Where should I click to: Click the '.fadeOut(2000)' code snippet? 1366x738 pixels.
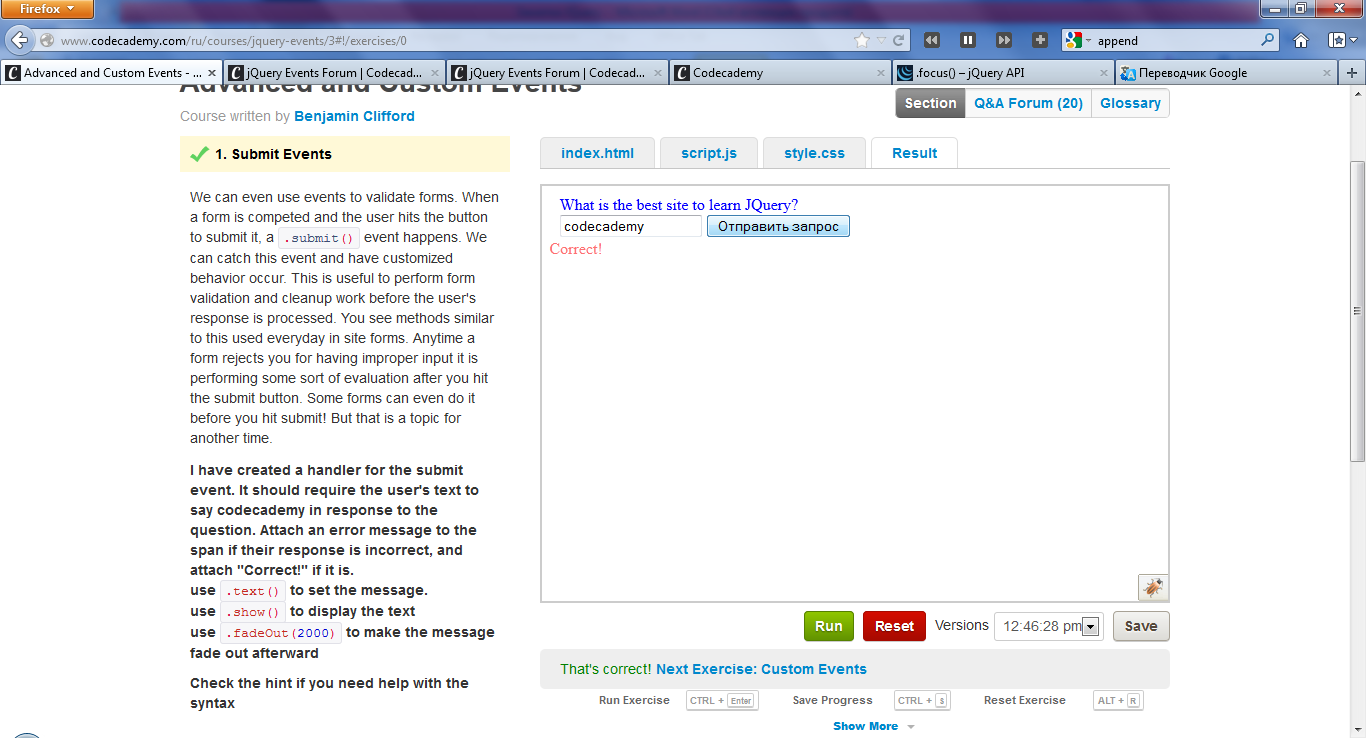pos(281,633)
